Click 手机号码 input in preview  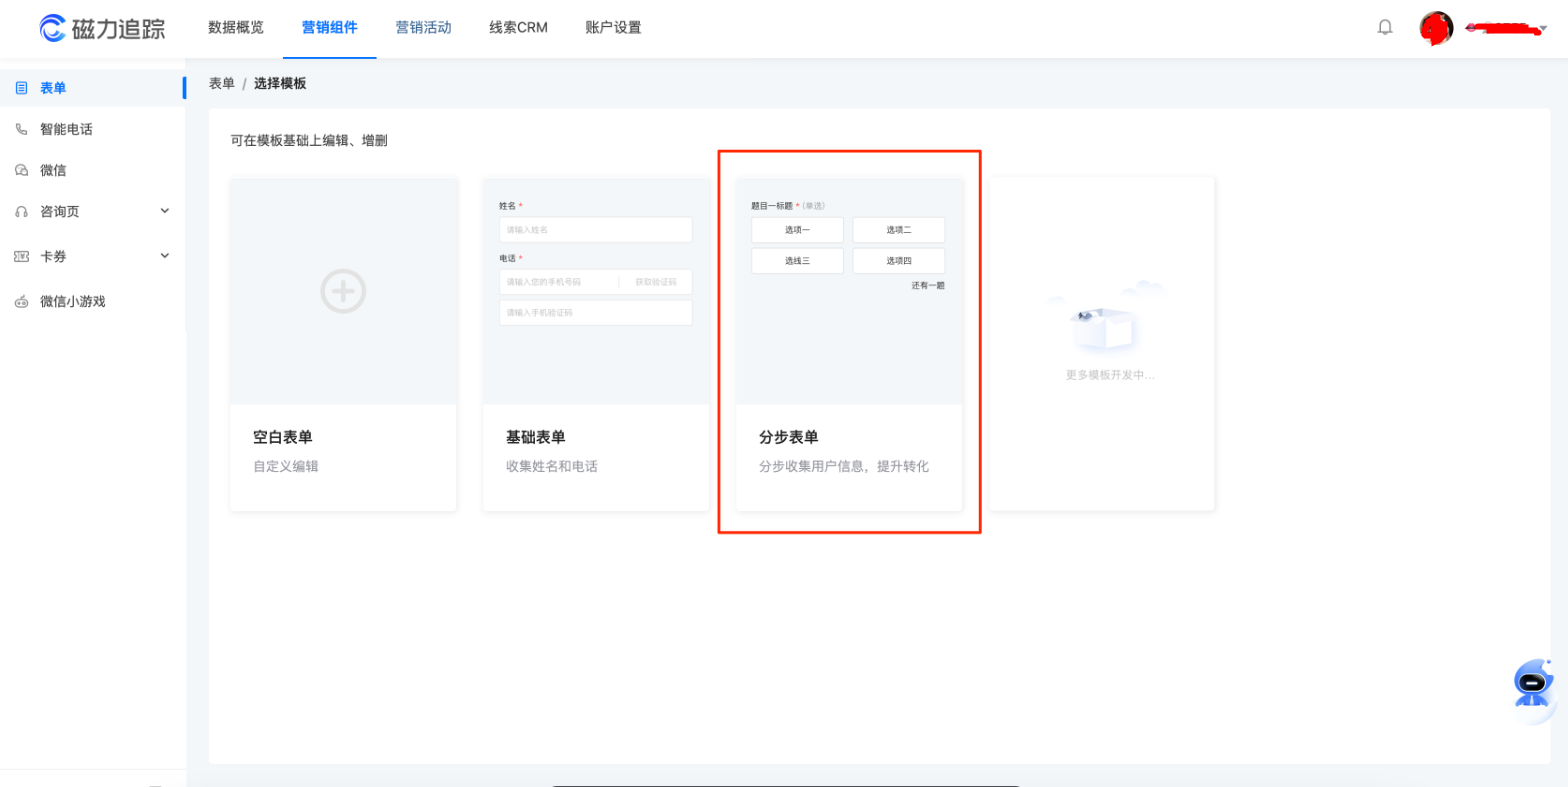pyautogui.click(x=558, y=282)
